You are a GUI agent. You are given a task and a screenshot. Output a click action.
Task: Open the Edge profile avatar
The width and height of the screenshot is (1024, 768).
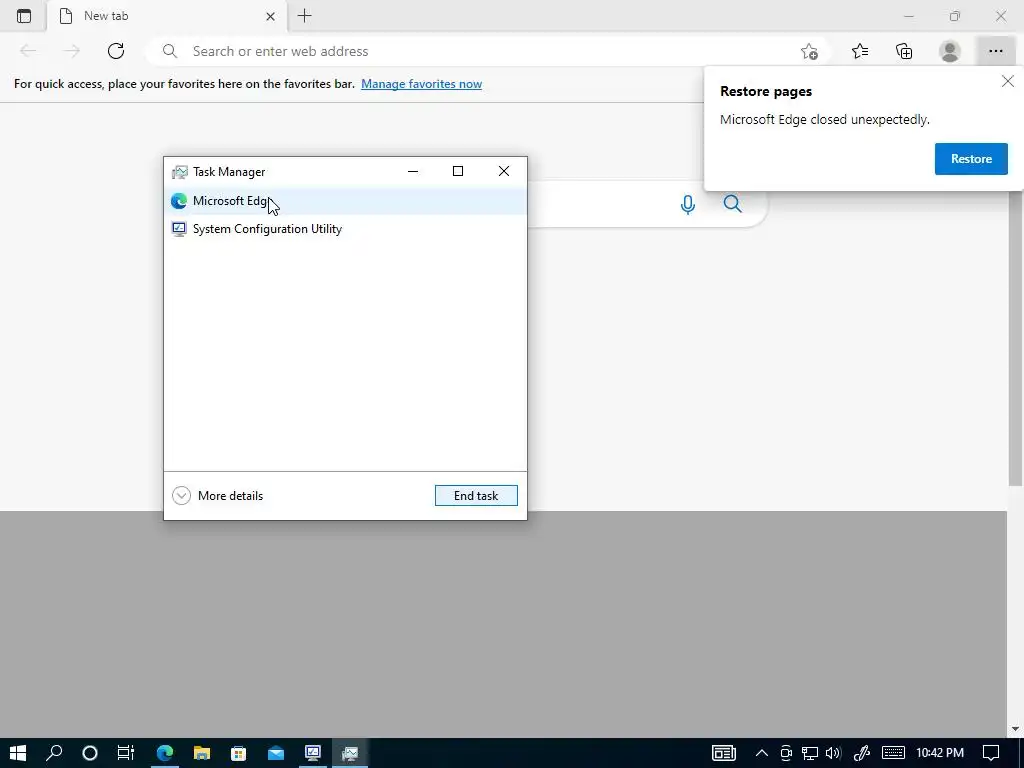(950, 51)
